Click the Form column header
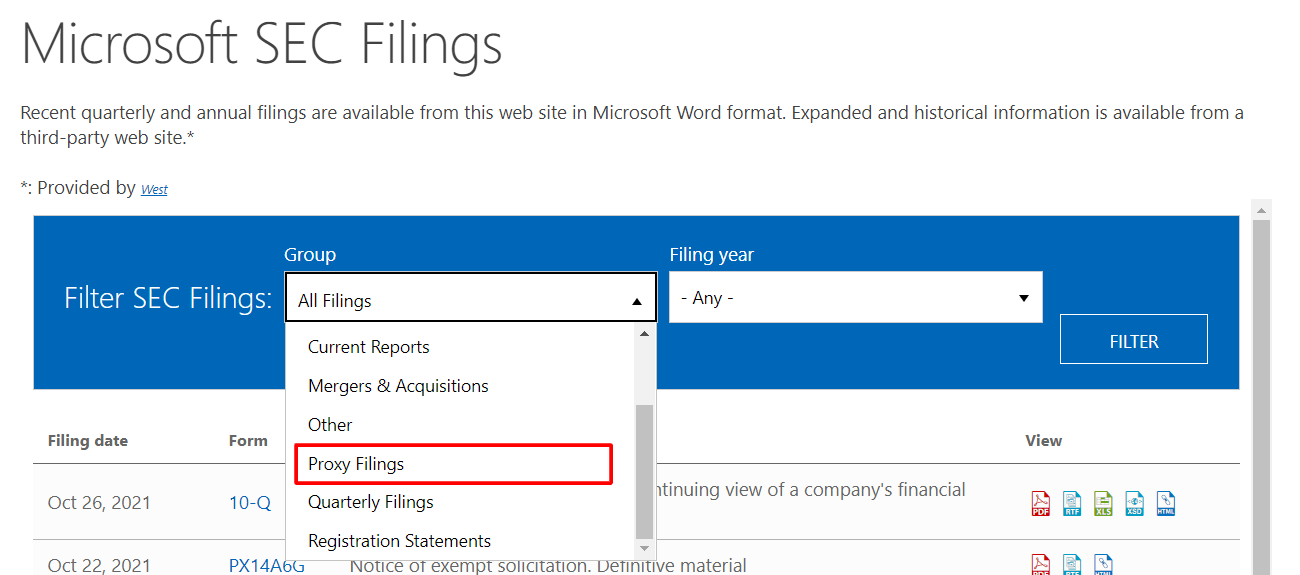Image resolution: width=1300 pixels, height=575 pixels. click(x=248, y=440)
